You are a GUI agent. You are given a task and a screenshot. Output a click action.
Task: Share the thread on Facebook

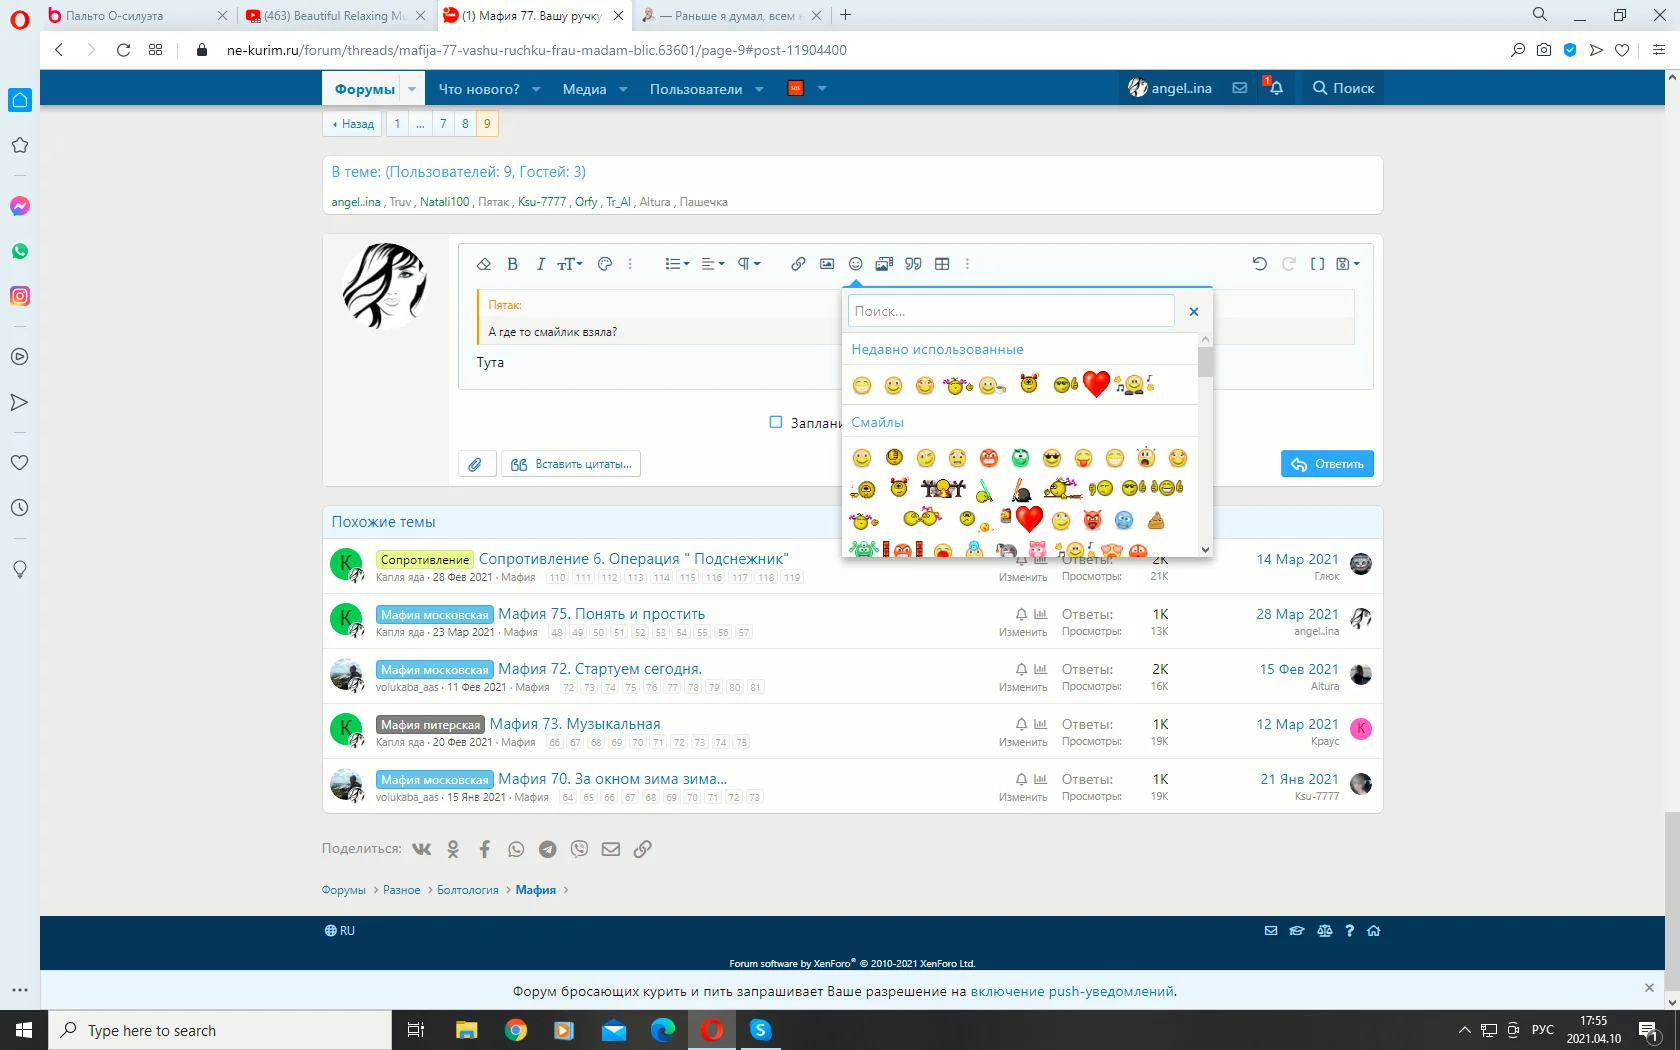485,849
